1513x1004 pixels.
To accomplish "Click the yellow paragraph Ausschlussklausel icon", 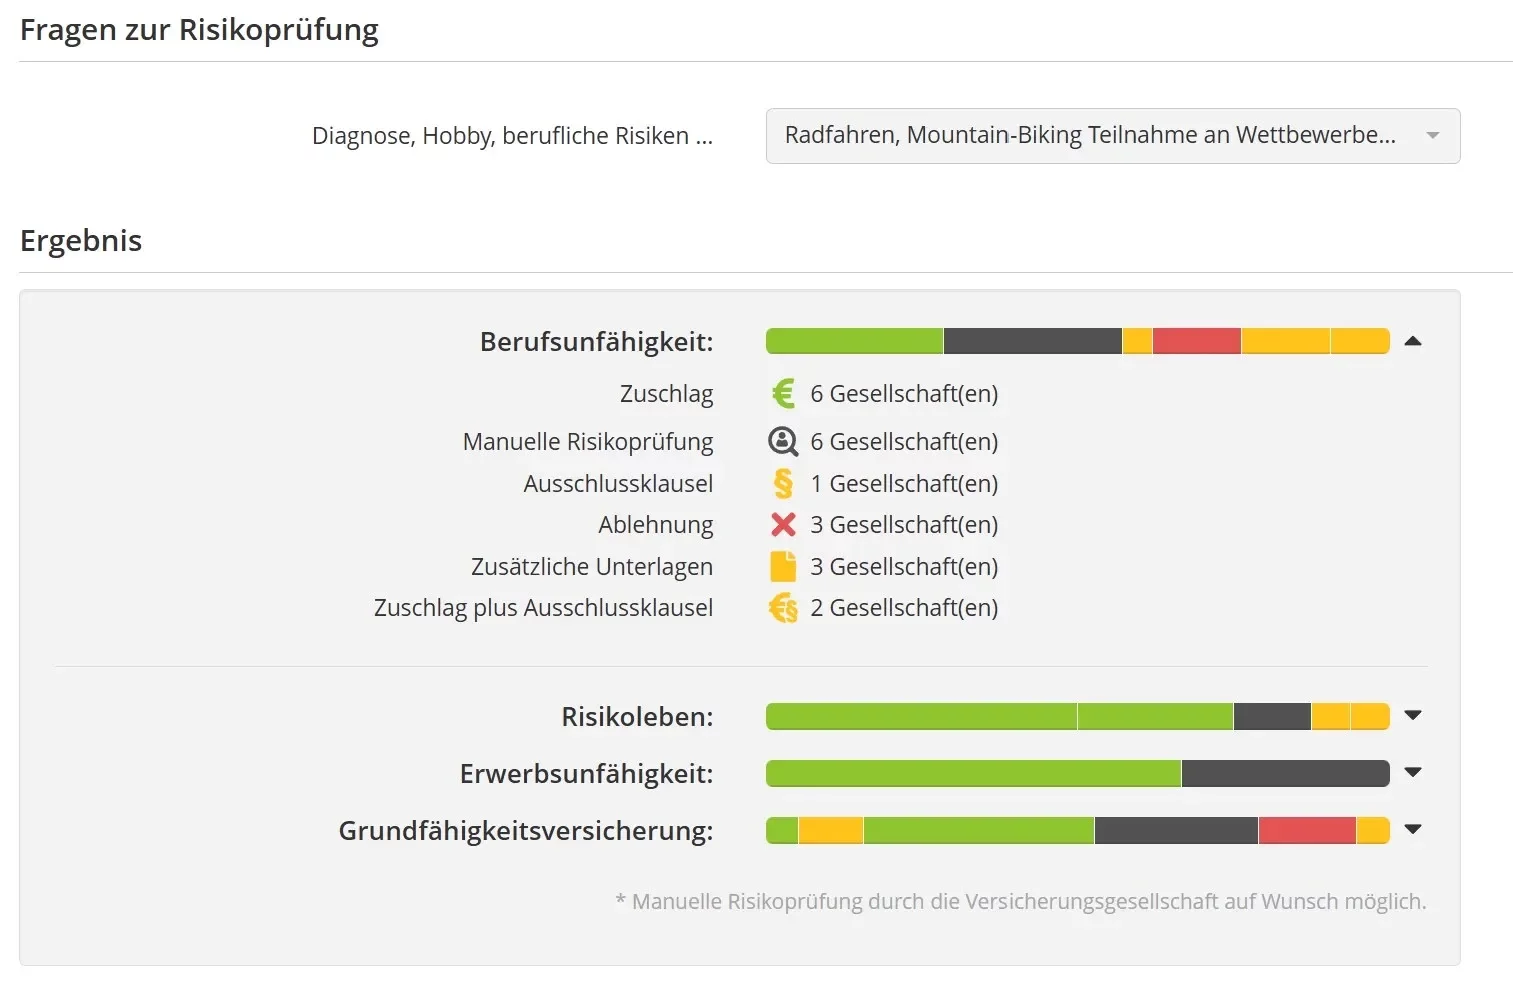I will coord(783,484).
